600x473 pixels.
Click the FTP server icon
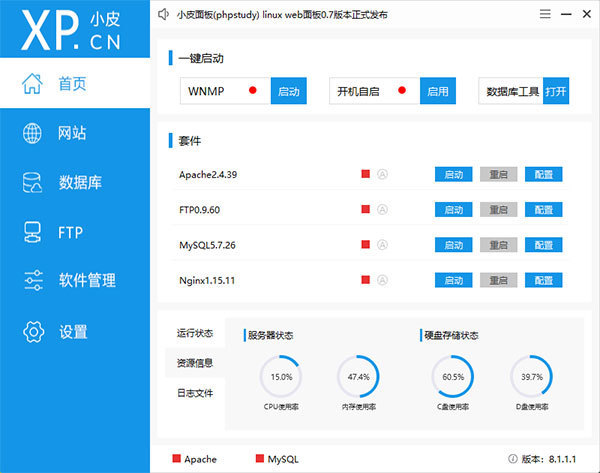click(32, 232)
